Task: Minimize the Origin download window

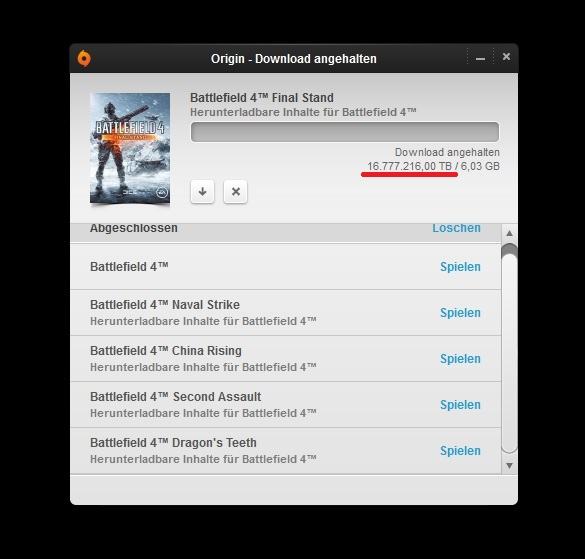Action: pos(481,59)
